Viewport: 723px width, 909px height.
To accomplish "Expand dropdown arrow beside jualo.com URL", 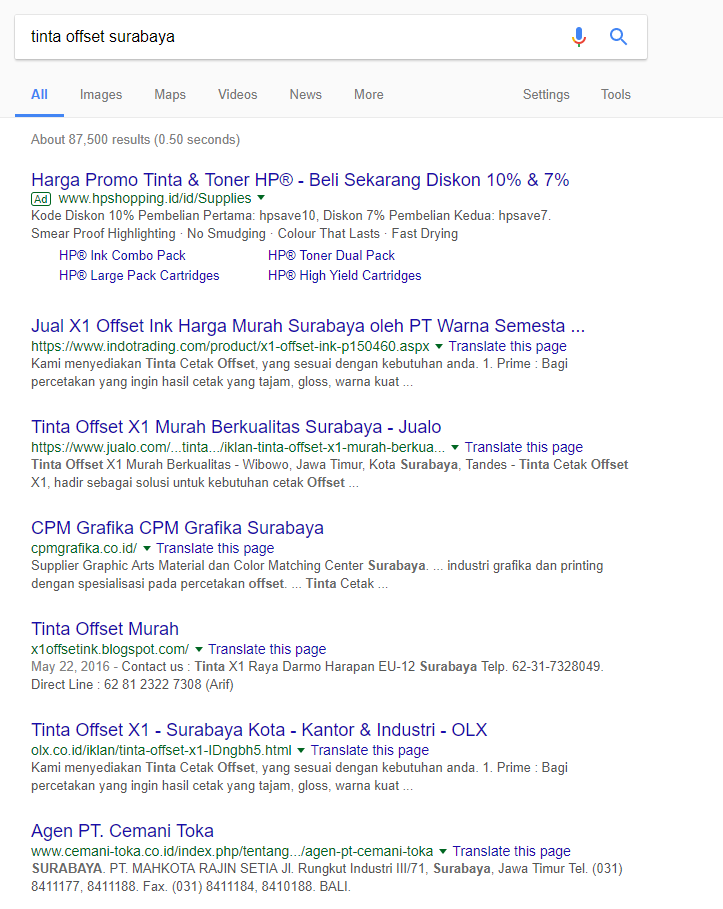I will (455, 447).
